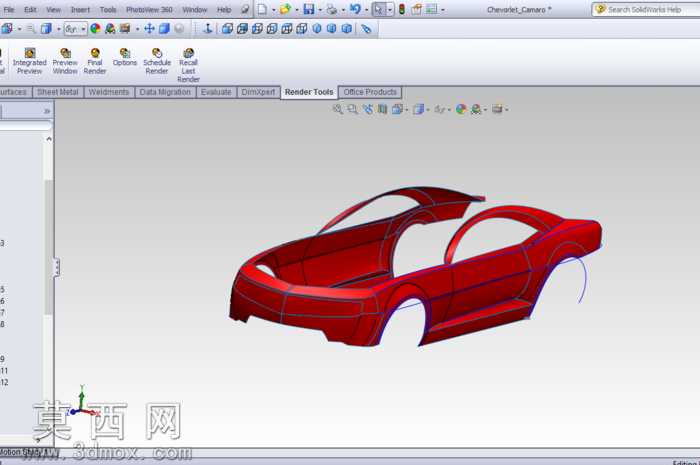Image resolution: width=700 pixels, height=465 pixels.
Task: Switch to Isometric view
Action: (x=317, y=29)
